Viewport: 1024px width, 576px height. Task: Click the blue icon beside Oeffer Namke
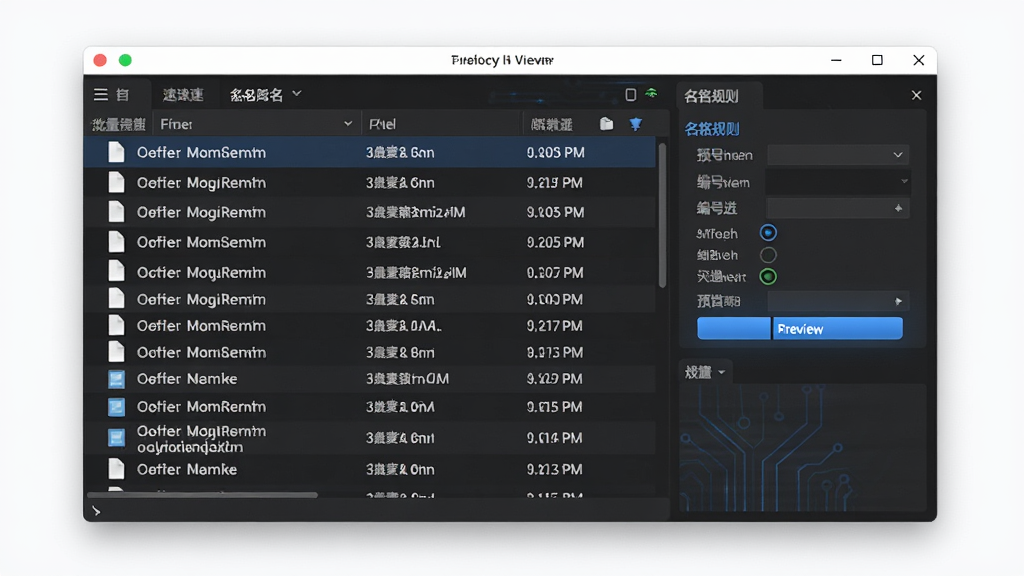coord(116,379)
